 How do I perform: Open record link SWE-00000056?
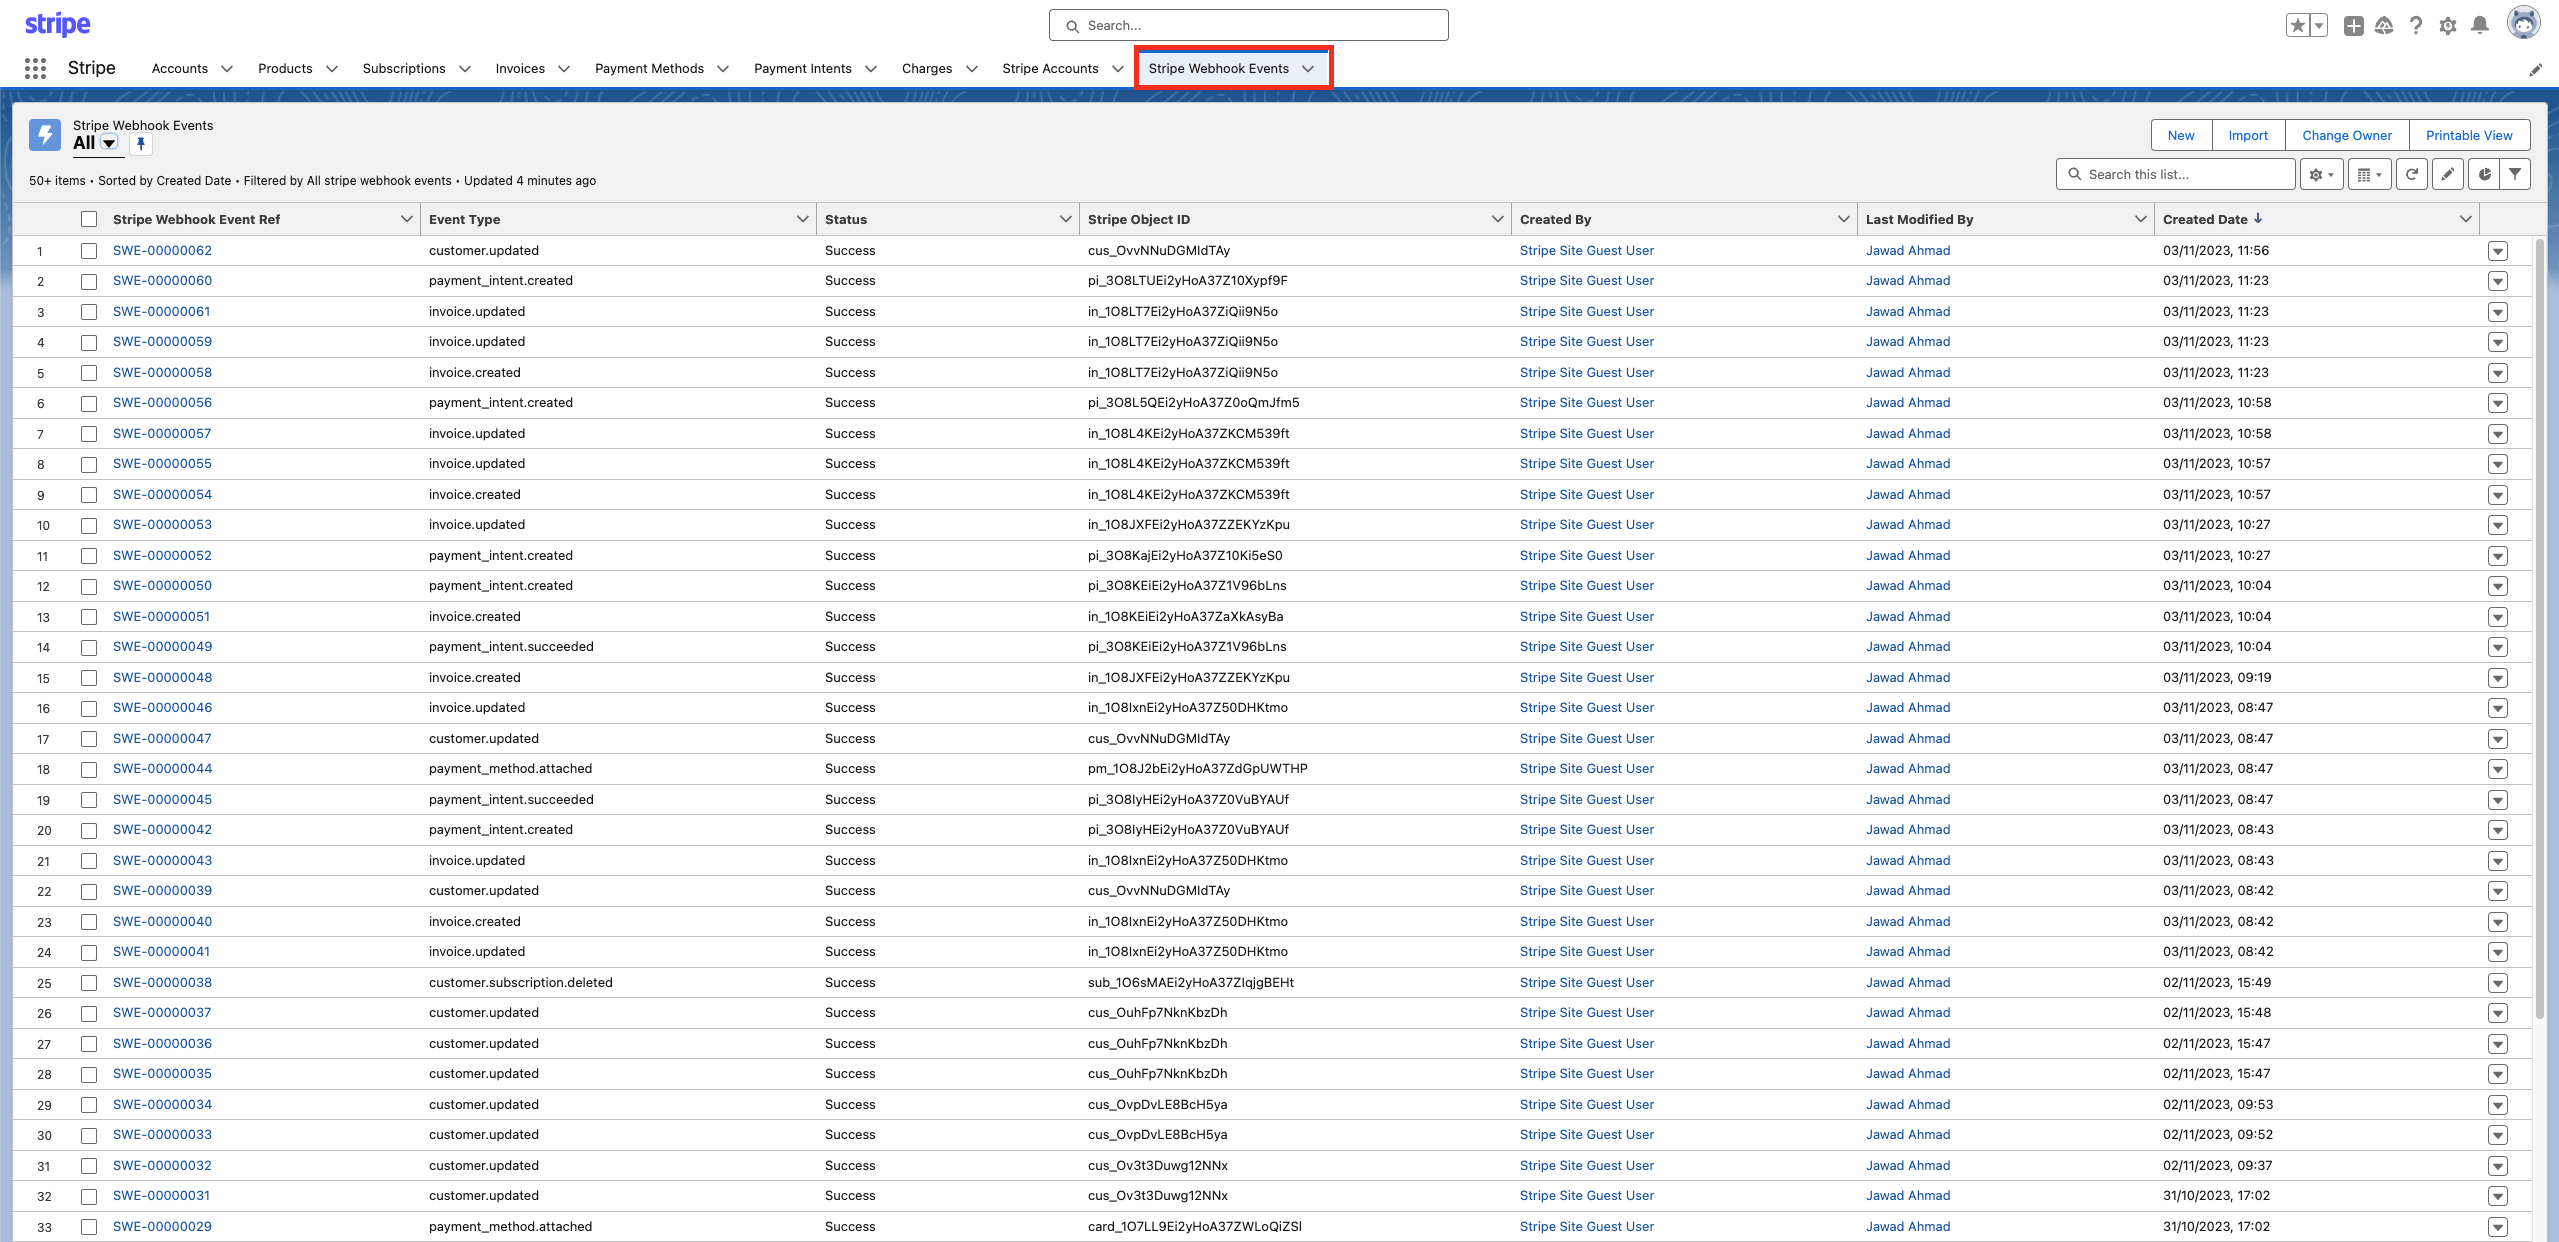click(x=162, y=403)
